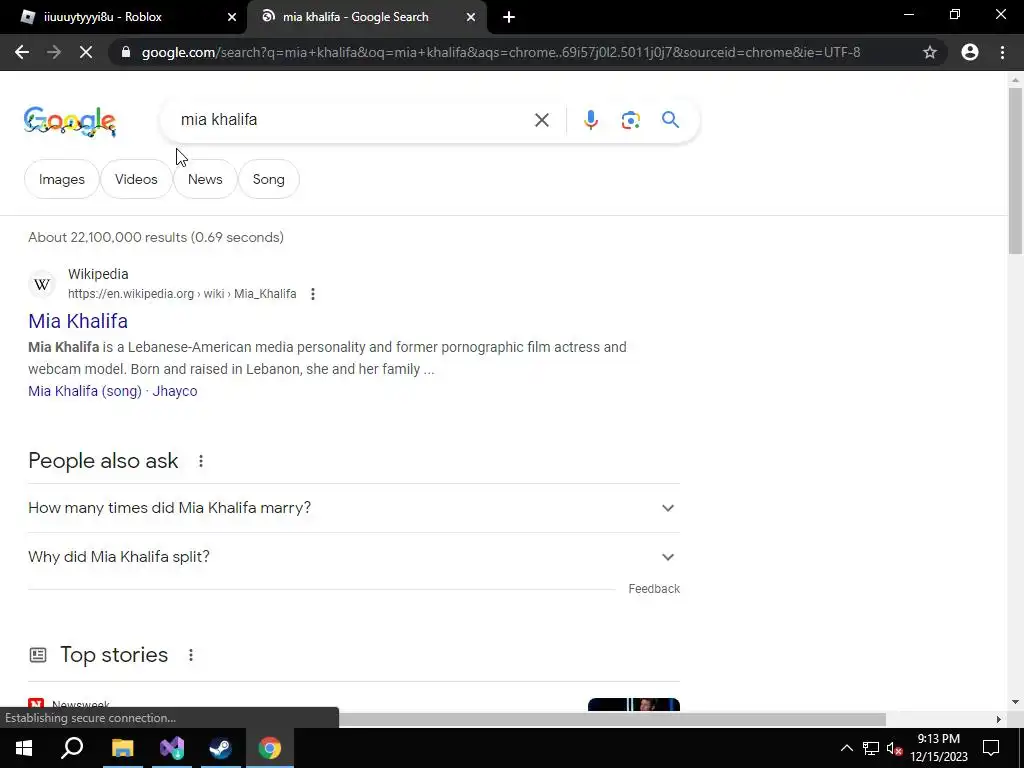Open Visual Studio from the taskbar
The image size is (1024, 768).
coord(172,748)
